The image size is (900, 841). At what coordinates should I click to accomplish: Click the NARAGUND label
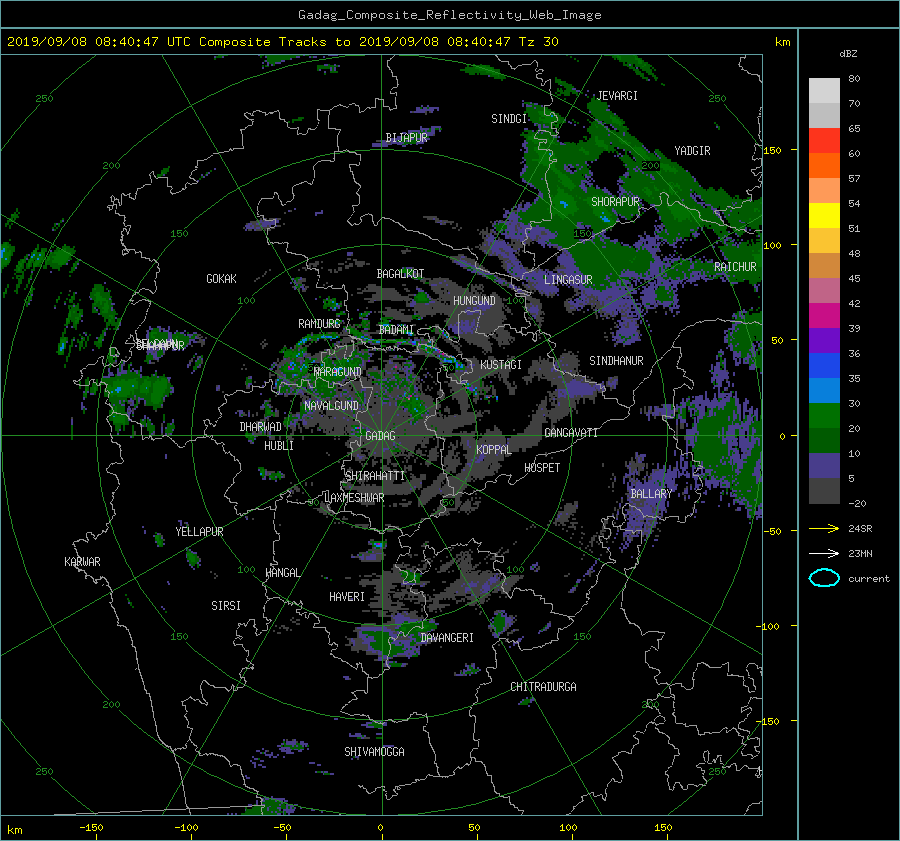(x=338, y=372)
